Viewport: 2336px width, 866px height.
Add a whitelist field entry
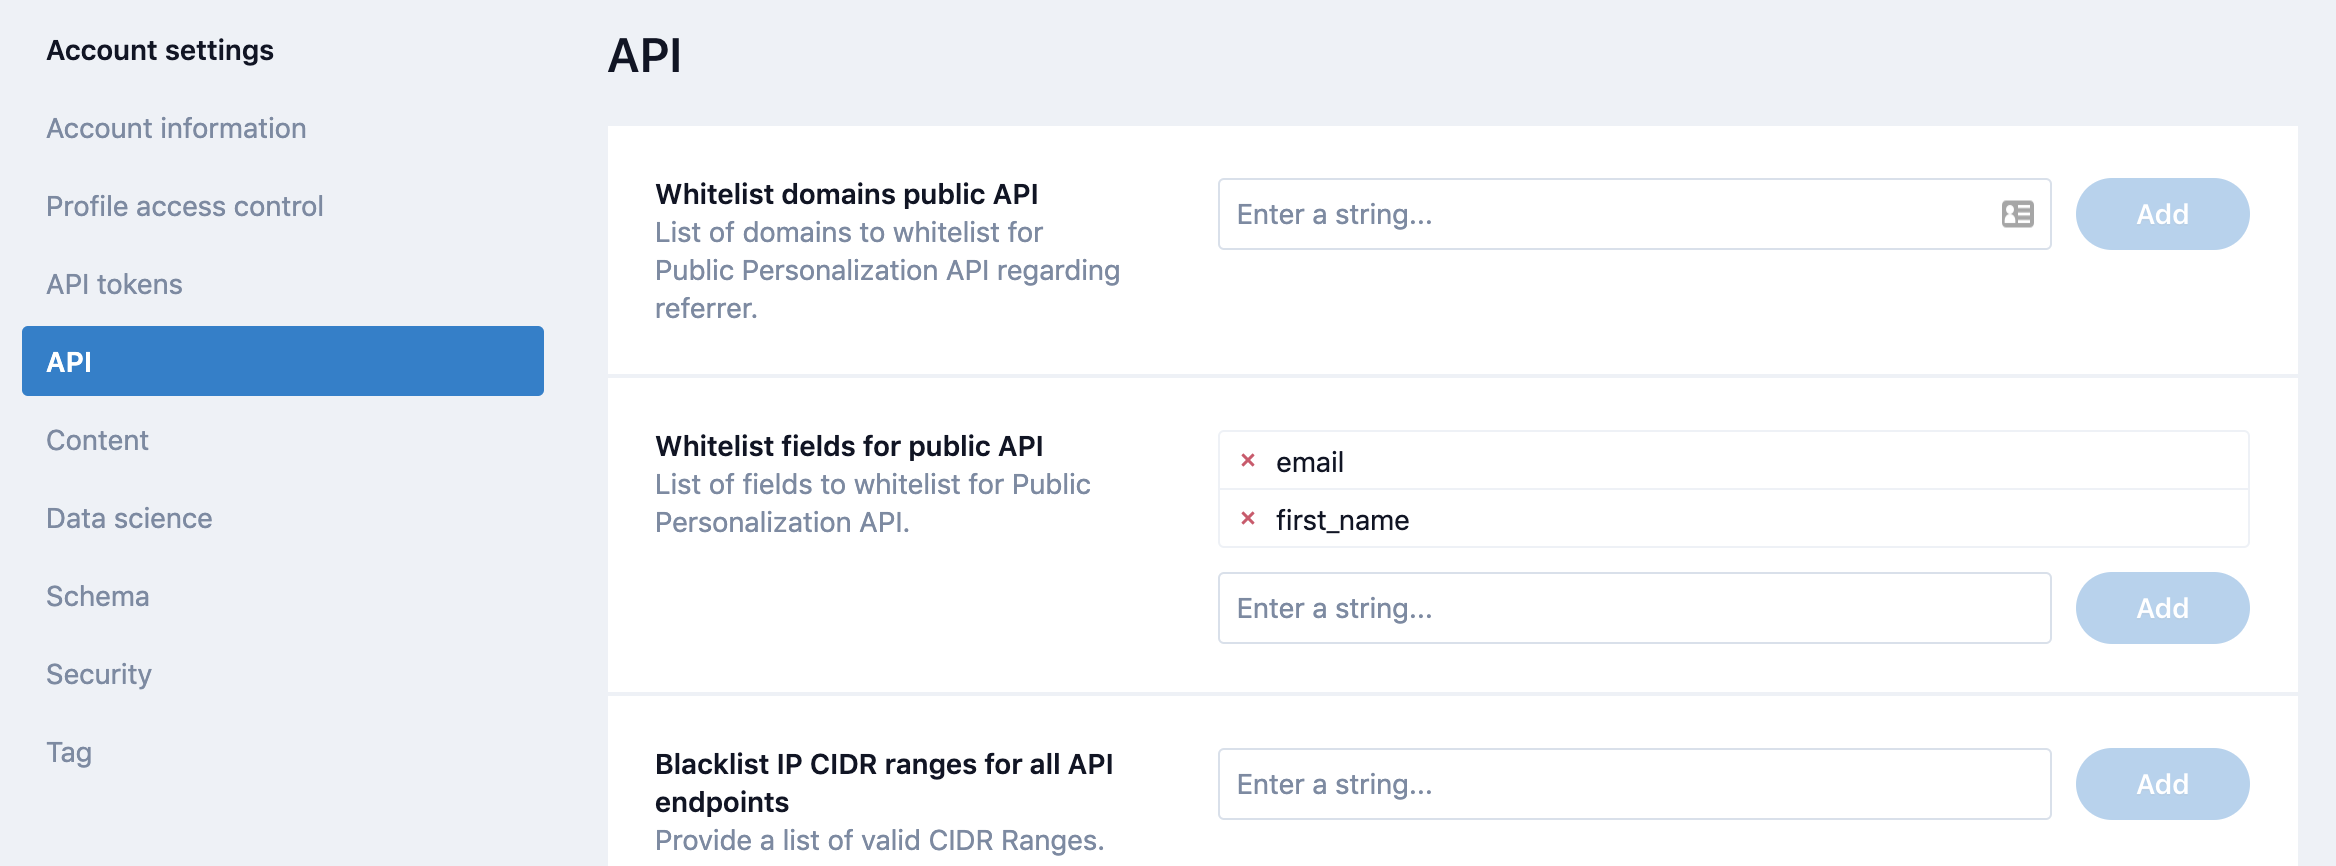pyautogui.click(x=2162, y=608)
